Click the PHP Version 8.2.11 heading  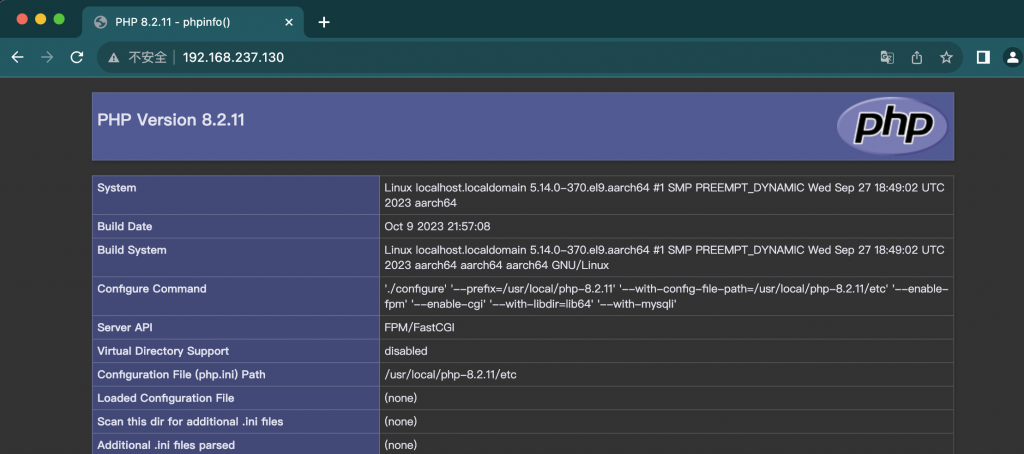pyautogui.click(x=171, y=120)
